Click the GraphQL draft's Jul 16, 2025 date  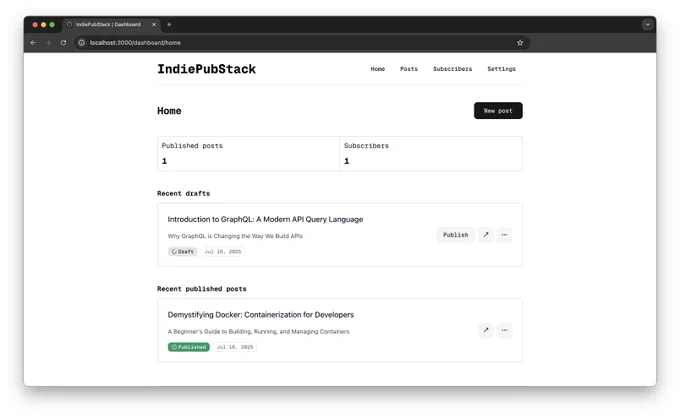[x=223, y=251]
